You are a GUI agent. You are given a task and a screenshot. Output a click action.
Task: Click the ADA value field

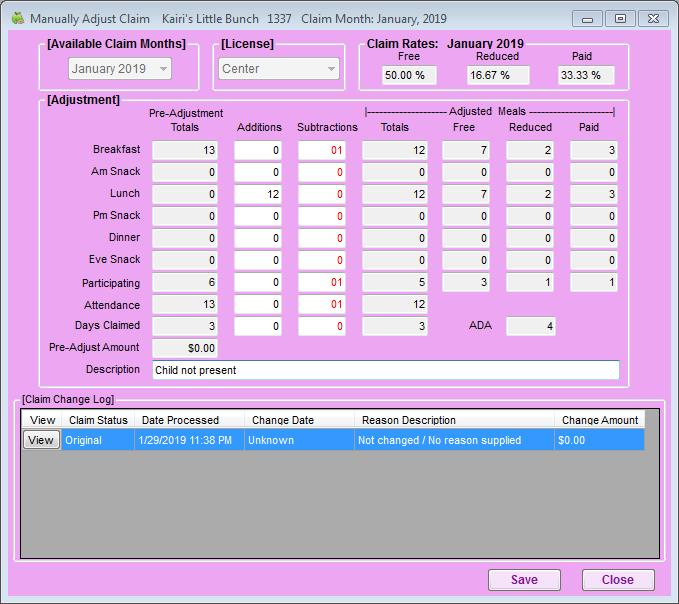[x=531, y=326]
